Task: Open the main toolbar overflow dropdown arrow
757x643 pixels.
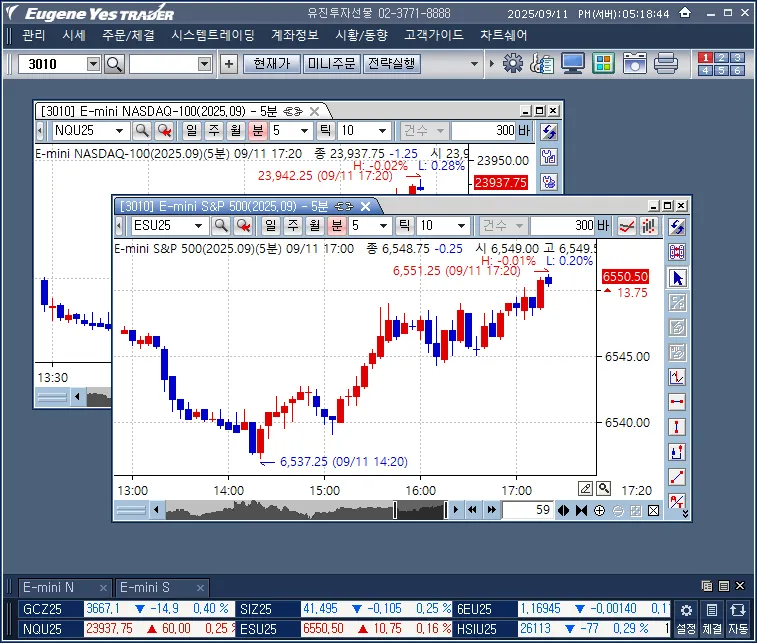Action: click(x=474, y=64)
